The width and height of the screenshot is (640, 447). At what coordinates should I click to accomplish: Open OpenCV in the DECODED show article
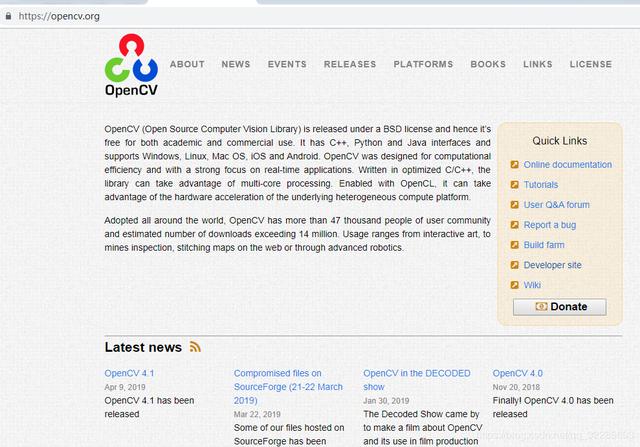click(x=417, y=380)
